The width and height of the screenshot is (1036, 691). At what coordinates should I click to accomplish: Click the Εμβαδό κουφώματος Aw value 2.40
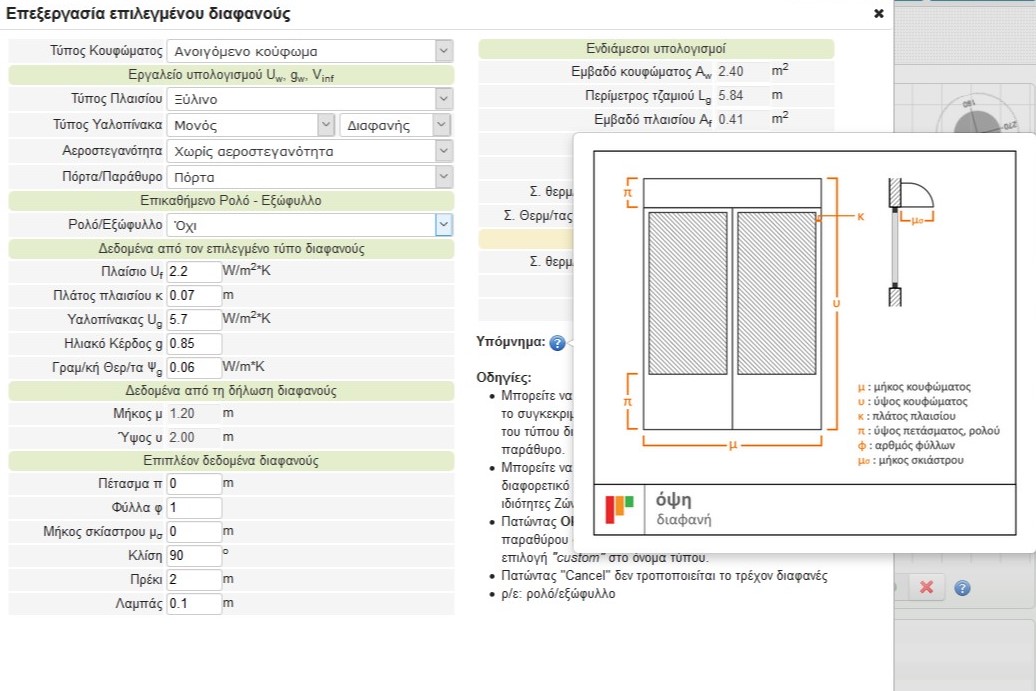(x=743, y=71)
